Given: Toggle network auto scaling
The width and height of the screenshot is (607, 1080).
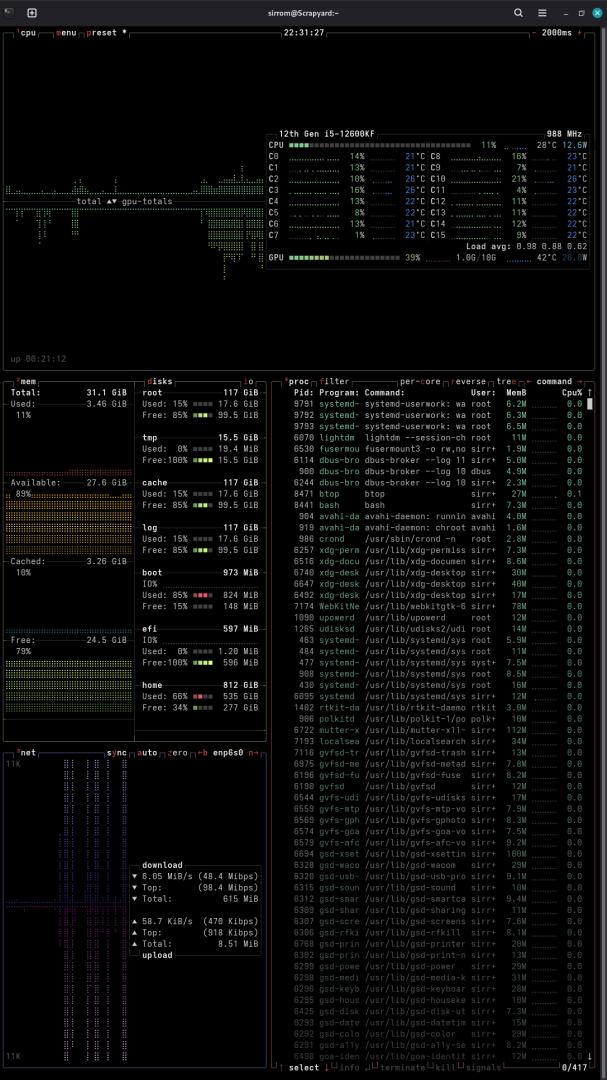Looking at the screenshot, I should [147, 752].
